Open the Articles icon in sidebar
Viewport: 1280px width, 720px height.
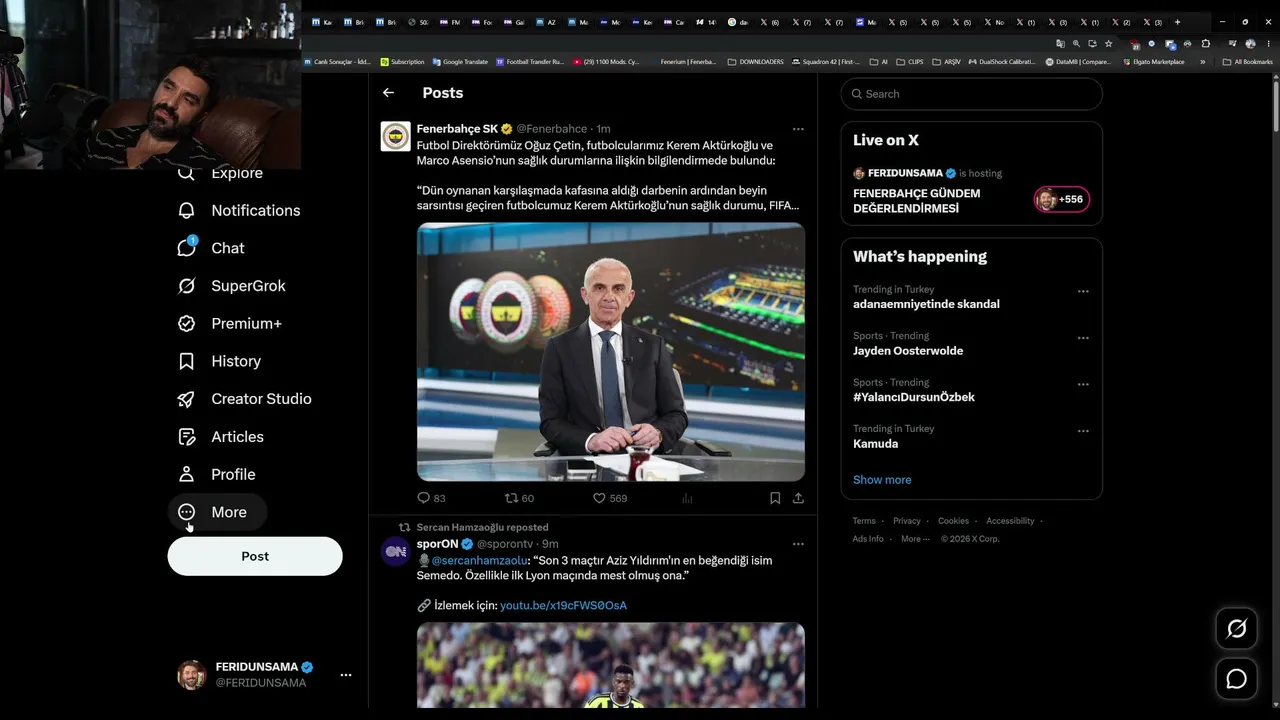click(186, 437)
